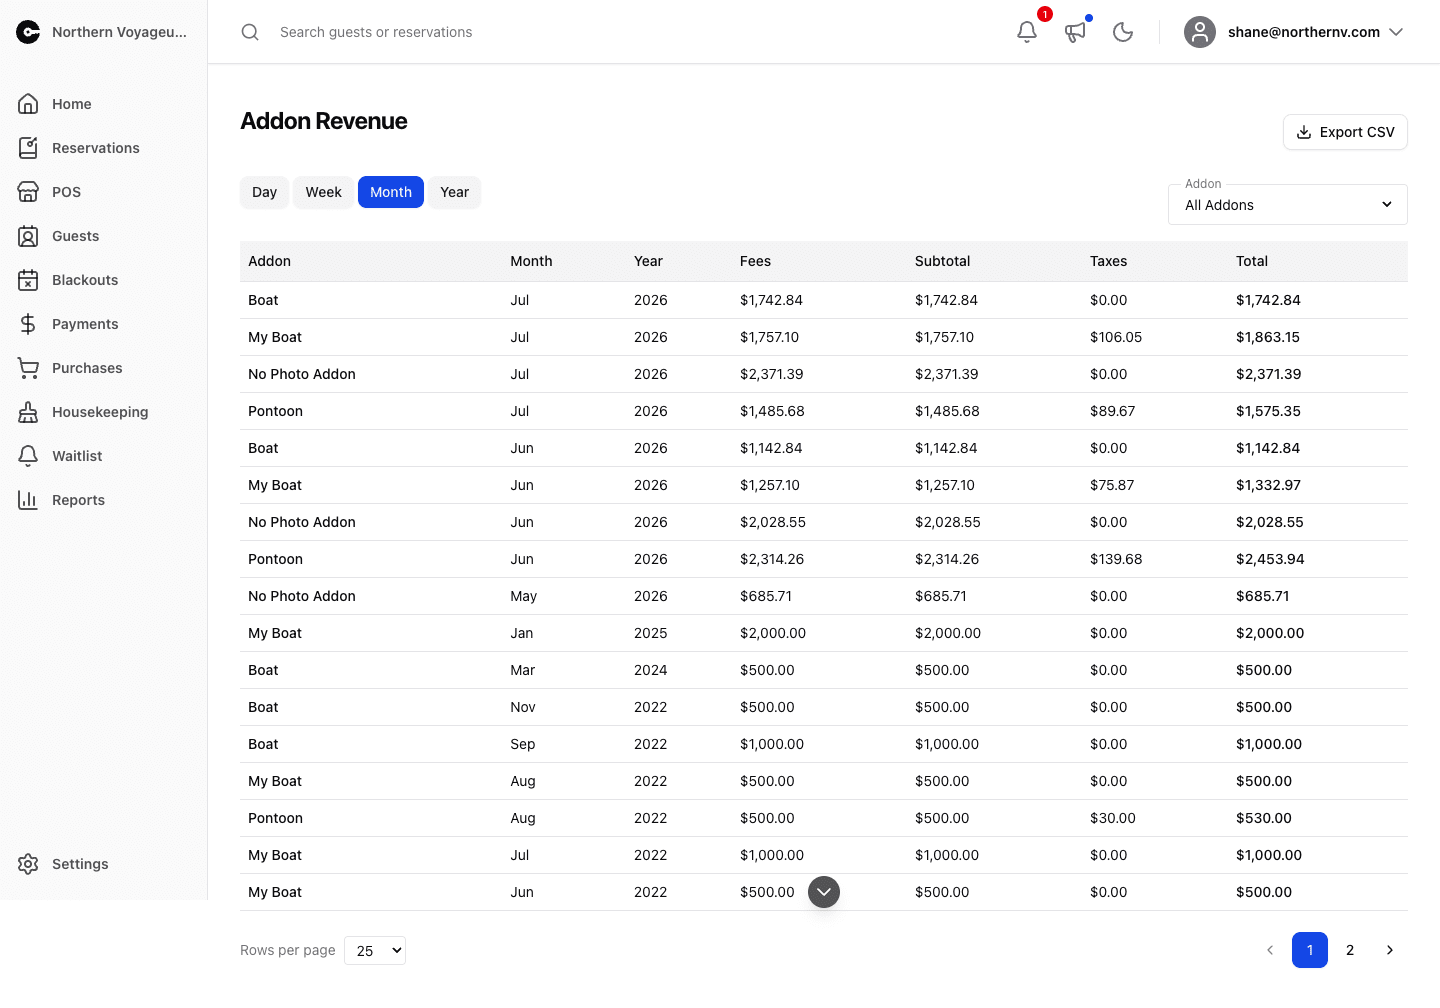The image size is (1440, 1008).
Task: Expand account menu chevron
Action: pyautogui.click(x=1396, y=32)
